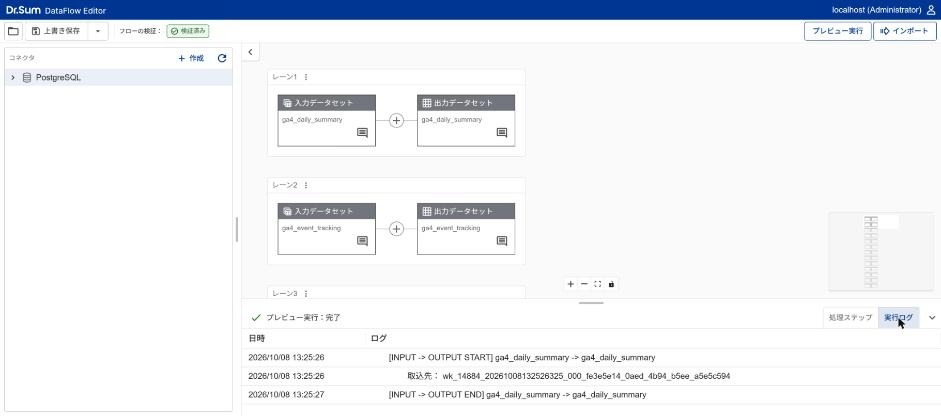Refresh the connector list
Screen dimensions: 941x416
[x=222, y=58]
